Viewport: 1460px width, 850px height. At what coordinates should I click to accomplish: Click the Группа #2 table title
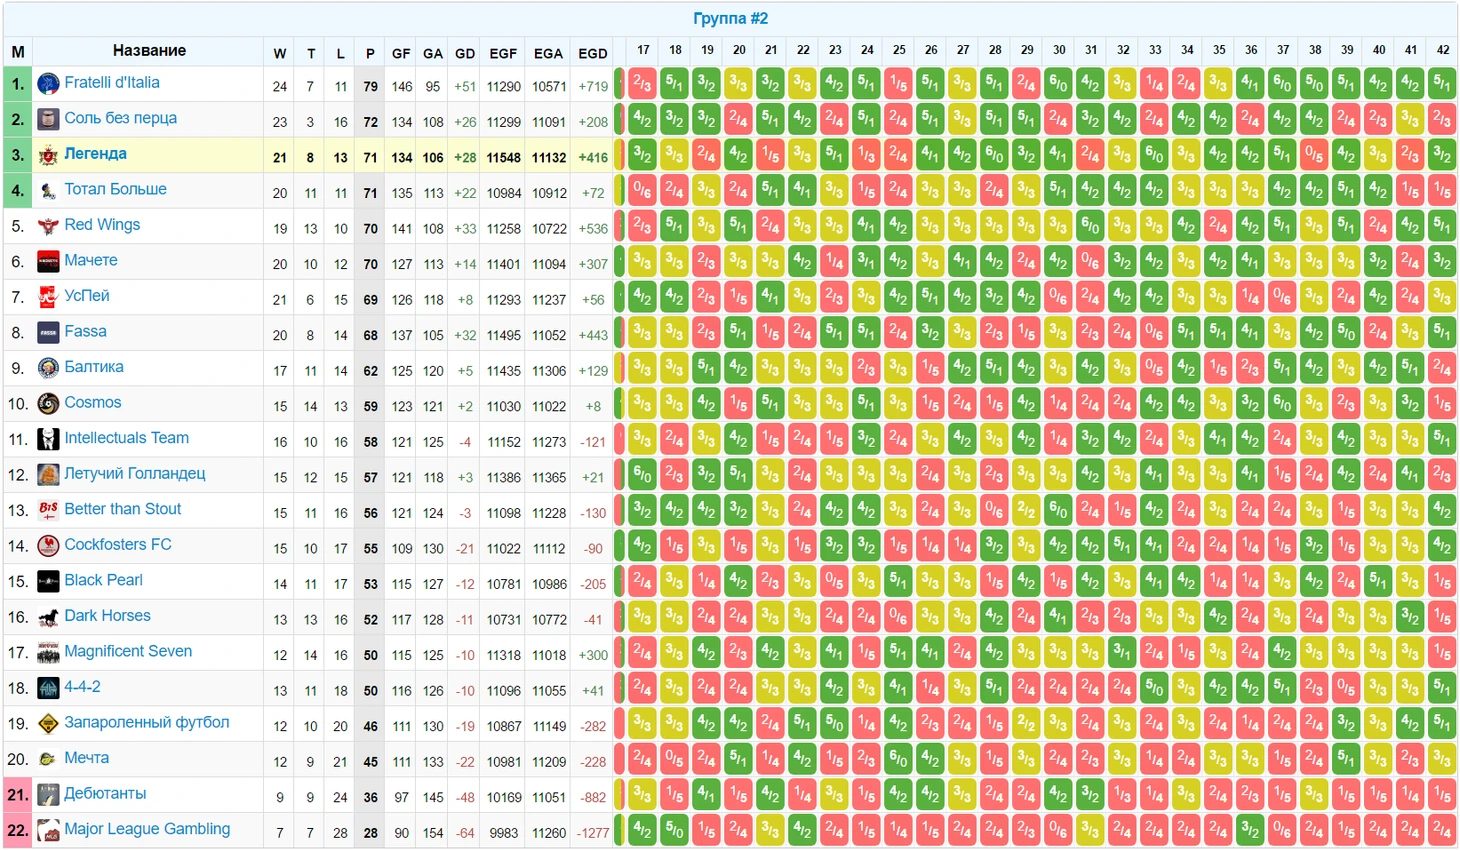[x=731, y=19]
